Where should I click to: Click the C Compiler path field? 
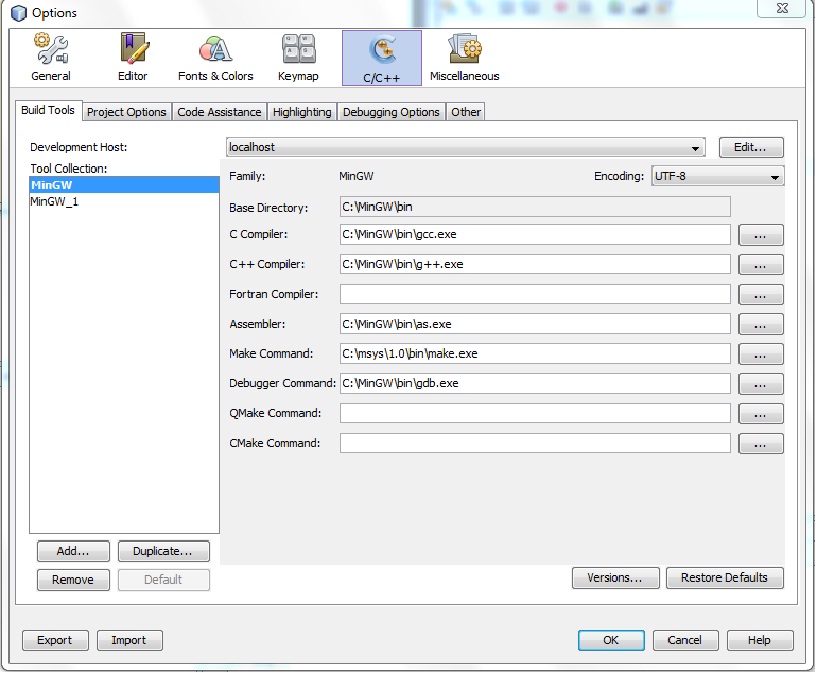tap(535, 234)
